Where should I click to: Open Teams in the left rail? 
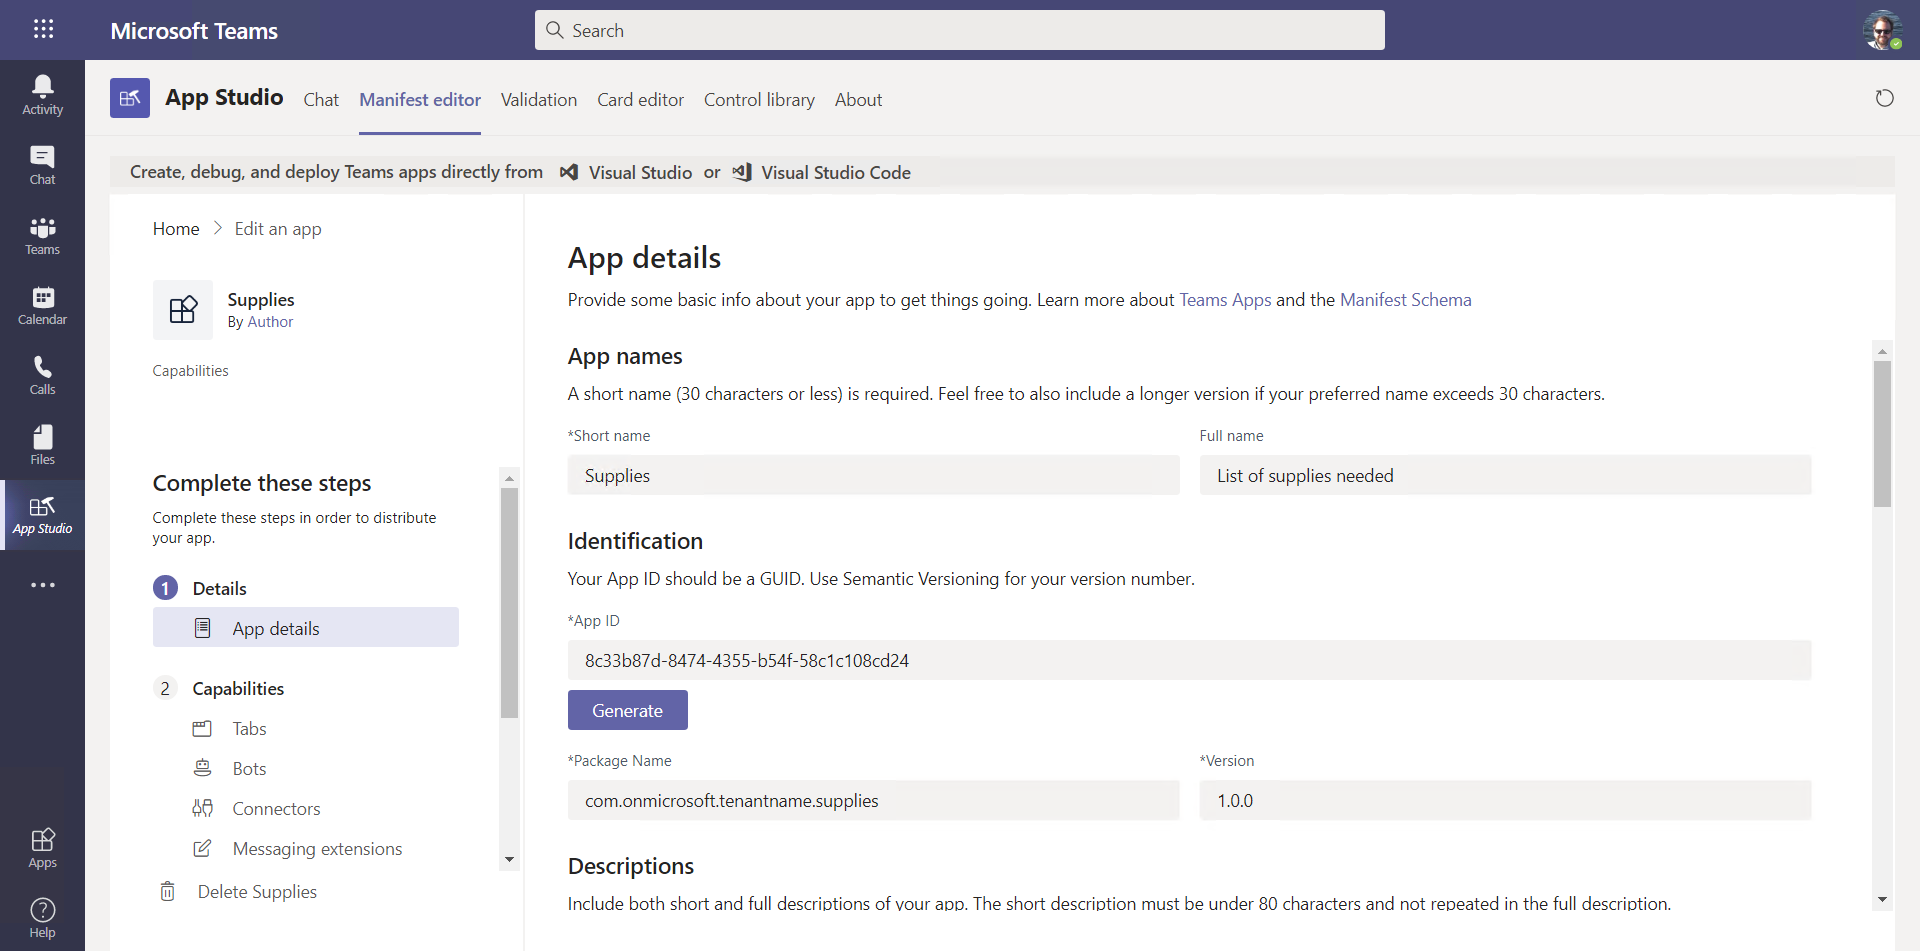point(42,235)
